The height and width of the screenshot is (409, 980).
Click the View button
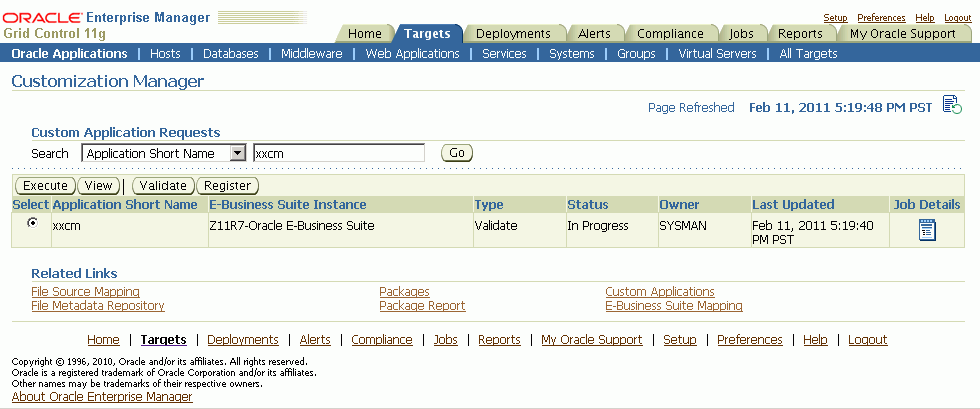tap(98, 186)
